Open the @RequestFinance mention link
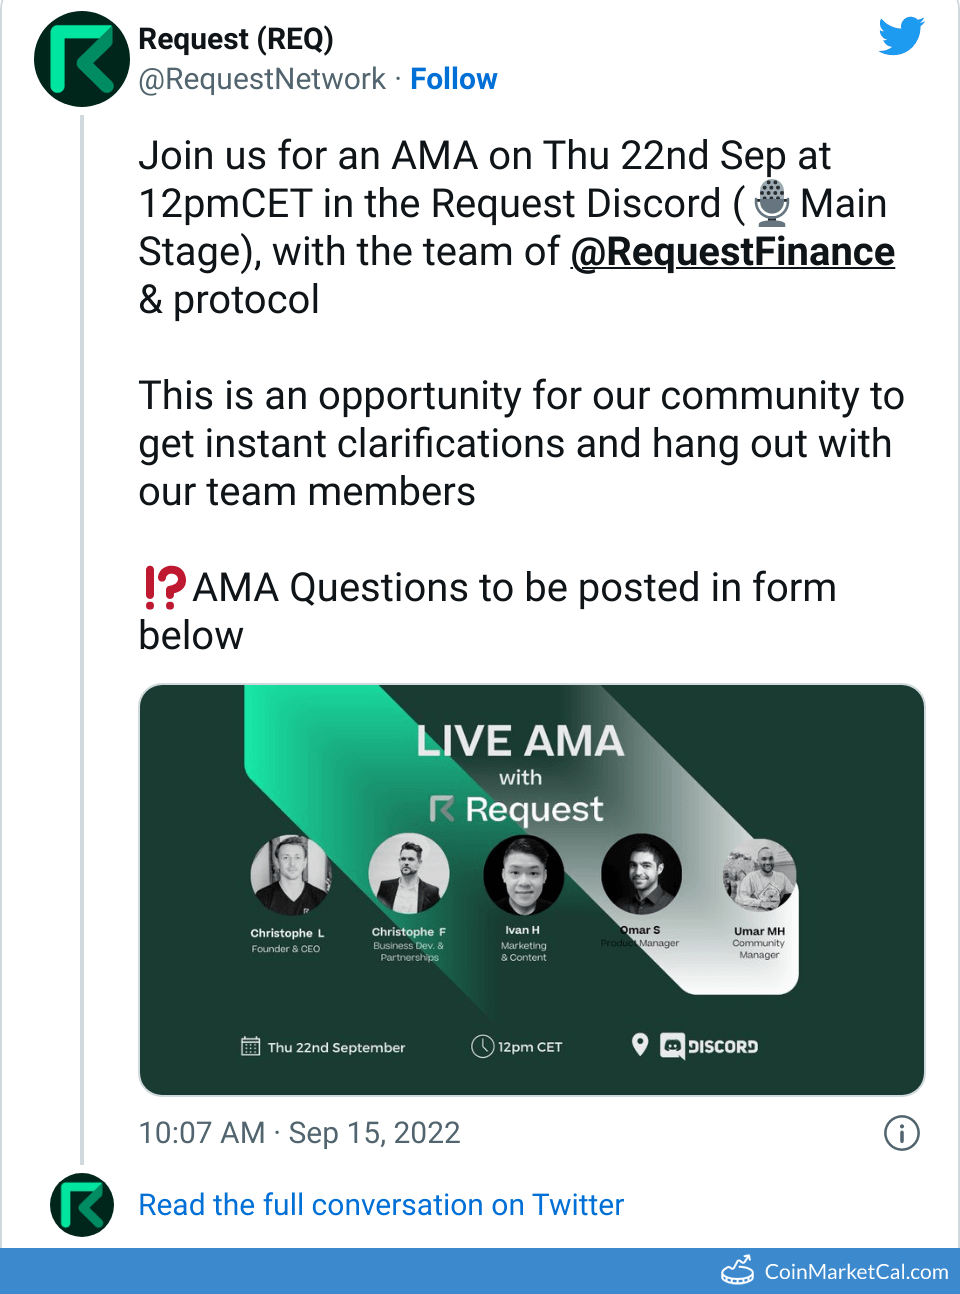Screen dimensions: 960x1294 [732, 252]
